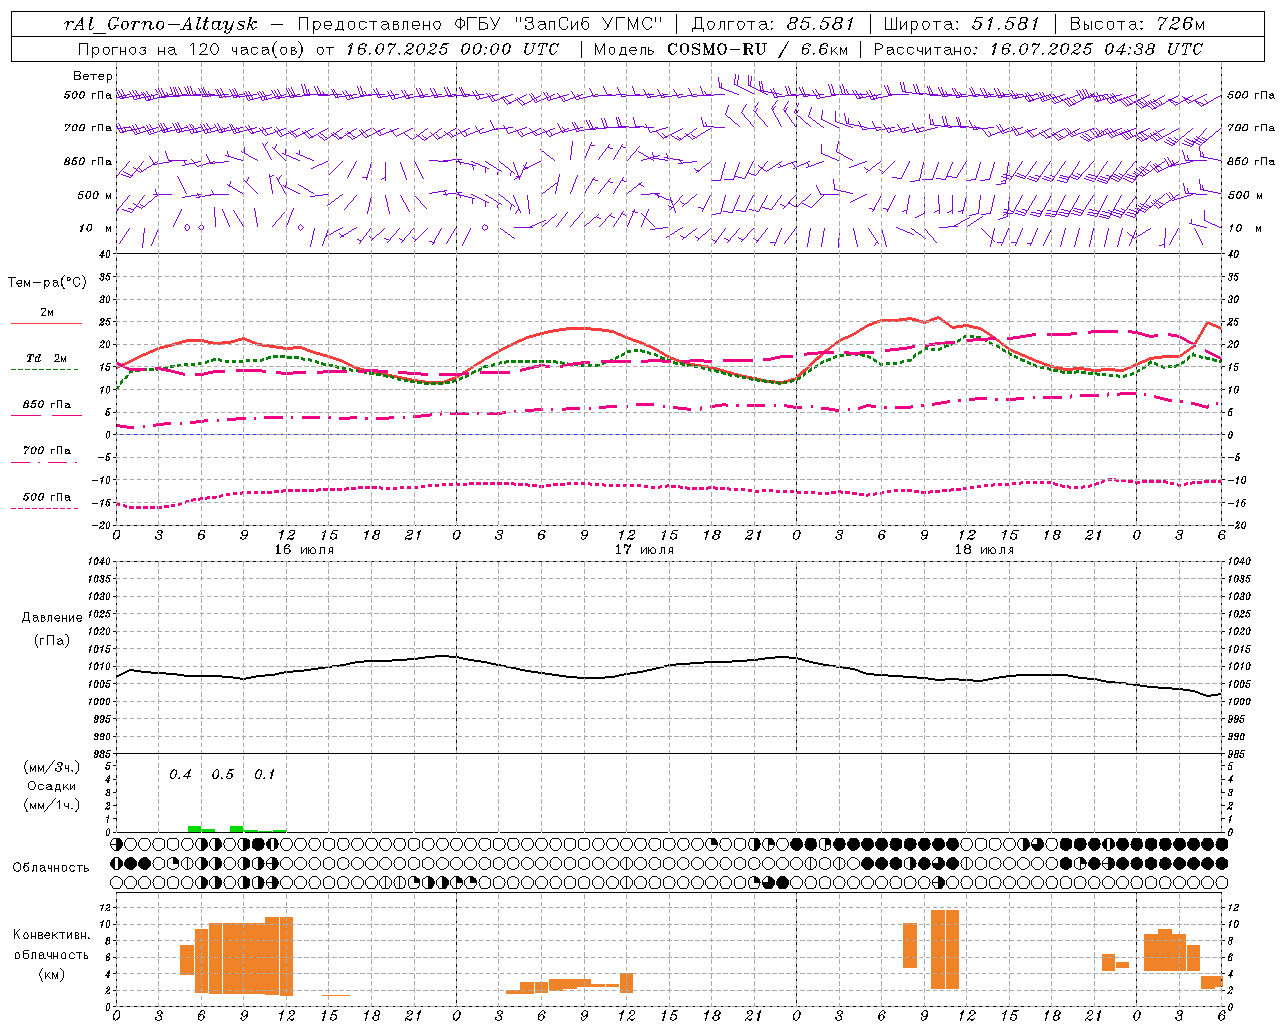Click the Облачность cloudiness label
Viewport: 1280px width, 1024px height.
coord(51,867)
